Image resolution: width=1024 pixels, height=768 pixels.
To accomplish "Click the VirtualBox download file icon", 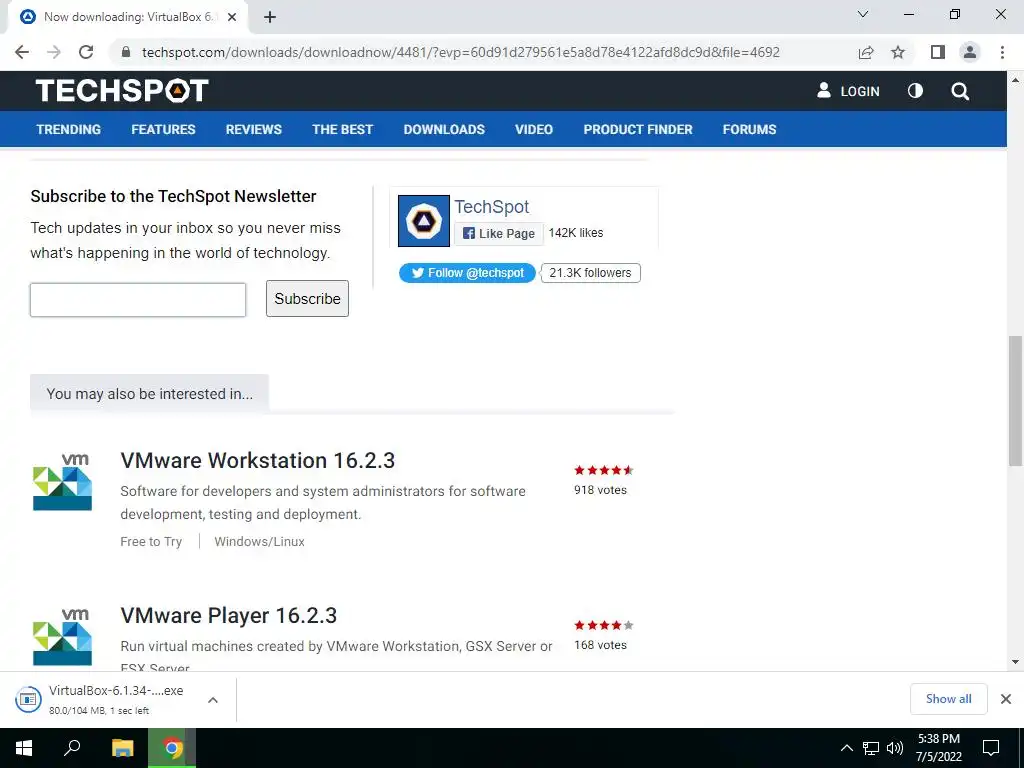I will (x=28, y=699).
